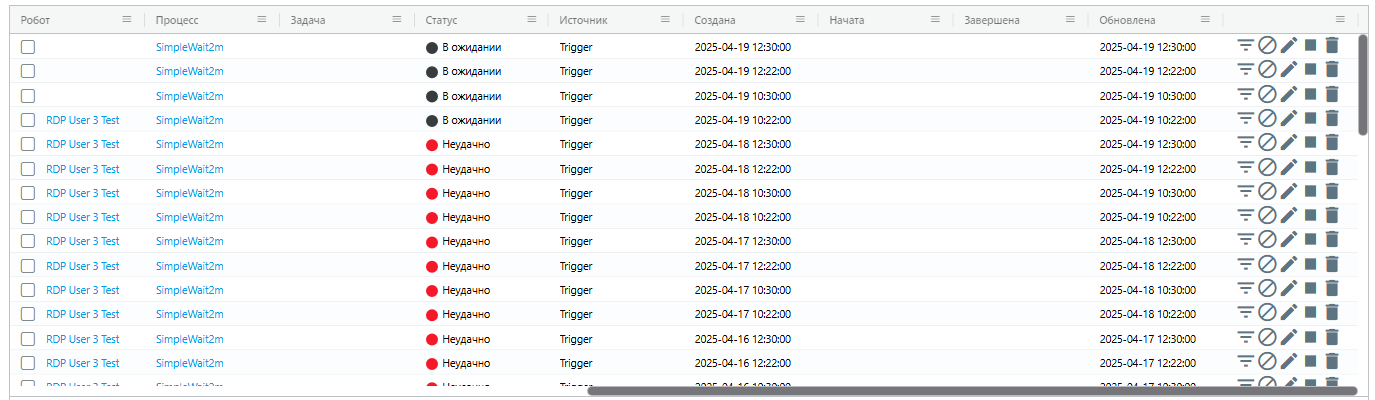Image resolution: width=1375 pixels, height=400 pixels.
Task: Click pencil icon in 2025-04-18 12:22 row
Action: (1289, 167)
